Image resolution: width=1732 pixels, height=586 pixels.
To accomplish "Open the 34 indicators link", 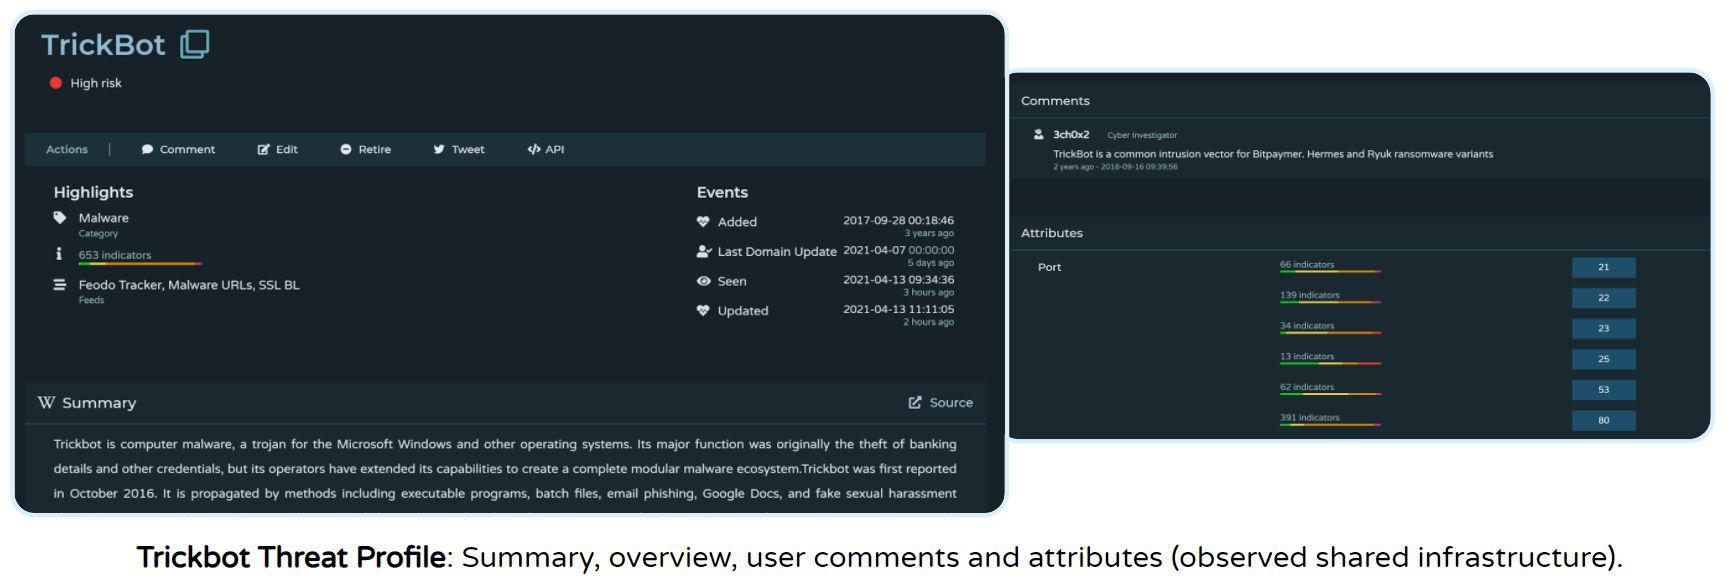I will 1307,326.
